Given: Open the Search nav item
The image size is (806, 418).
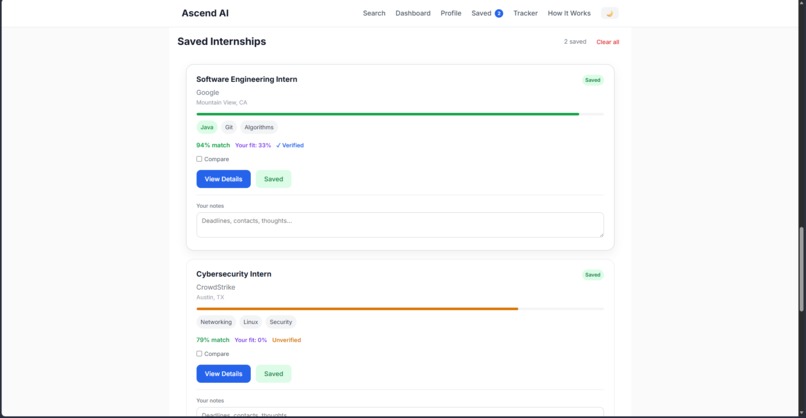Looking at the screenshot, I should click(x=374, y=13).
